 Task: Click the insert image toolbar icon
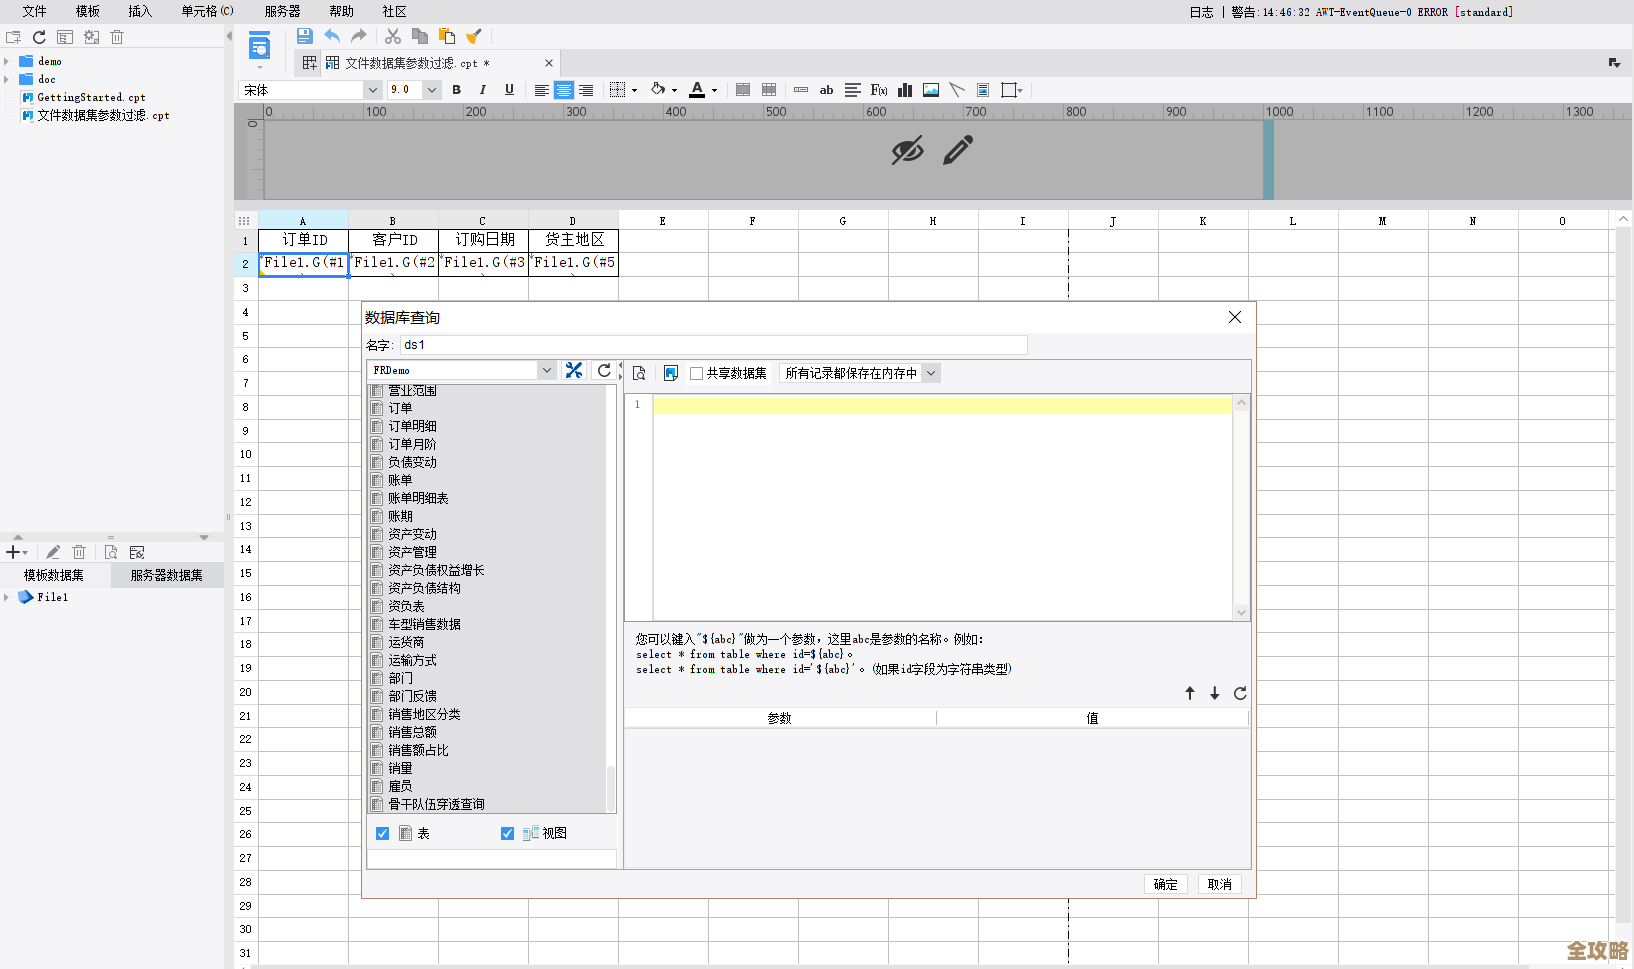930,90
